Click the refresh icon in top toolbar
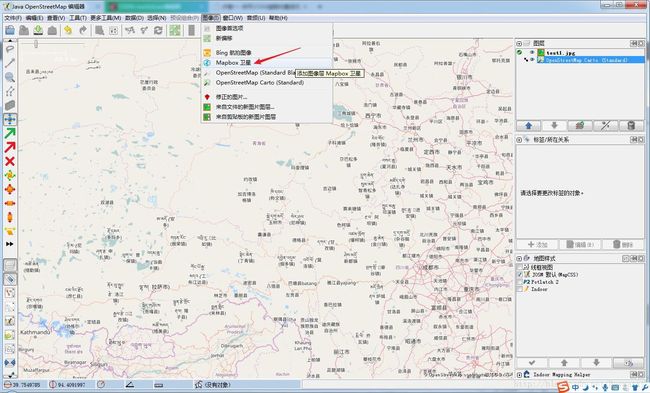 coord(158,30)
